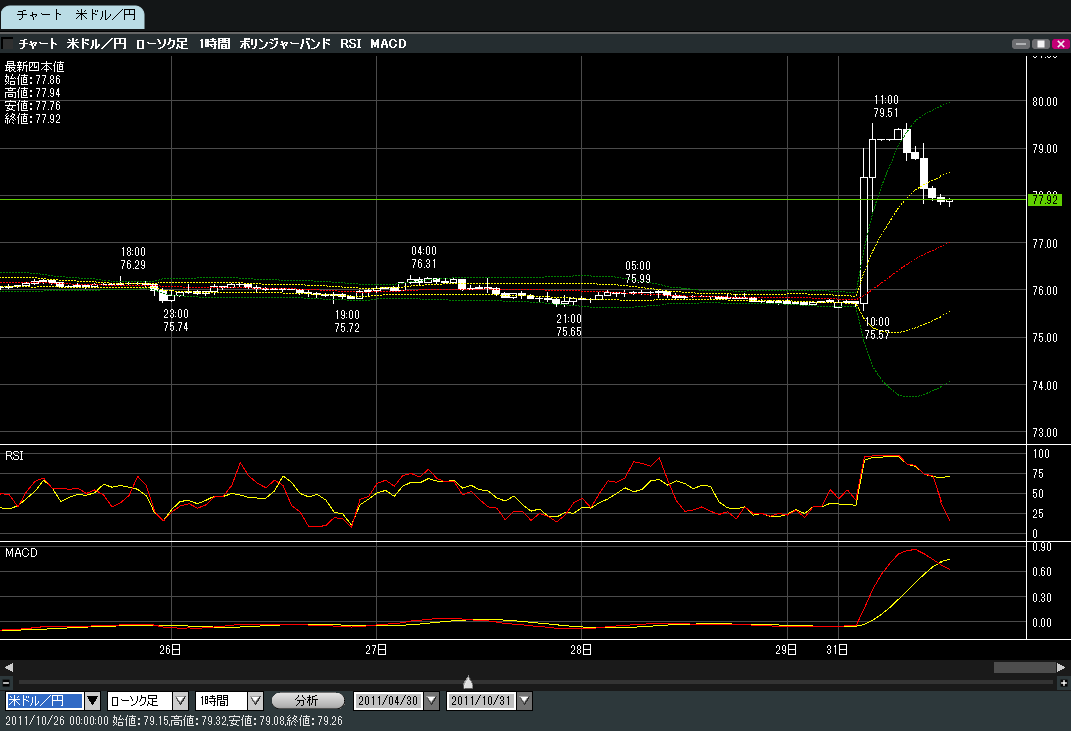Open the 1時間 timeframe dropdown
Screen dimensions: 1071x731
[255, 701]
